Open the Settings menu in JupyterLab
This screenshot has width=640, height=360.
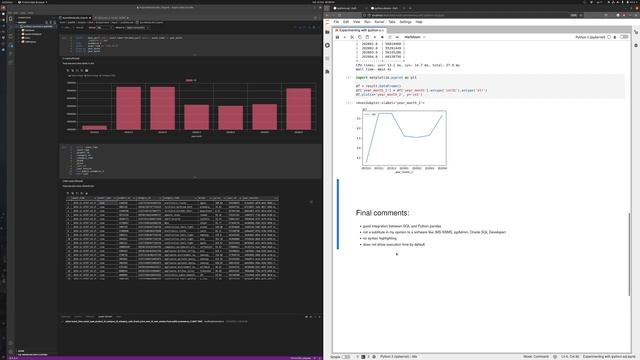point(405,22)
